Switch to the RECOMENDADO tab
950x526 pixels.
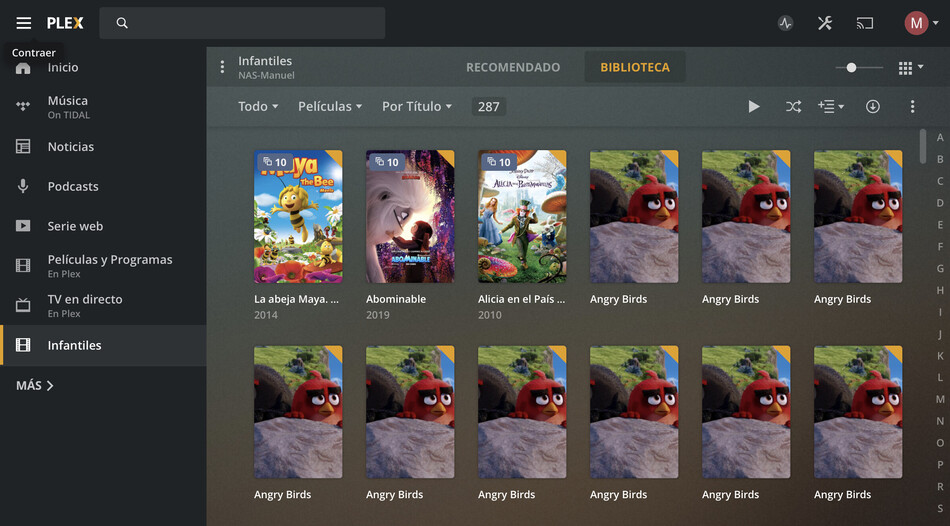tap(513, 67)
